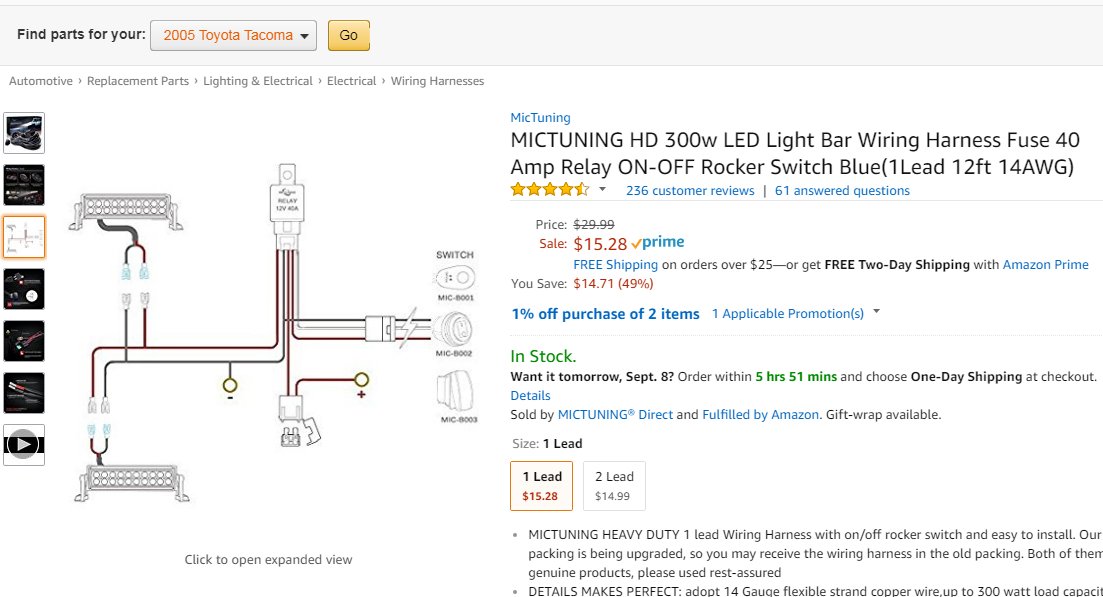The width and height of the screenshot is (1103, 597).
Task: Show the fourth product image thumbnail
Action: (24, 289)
